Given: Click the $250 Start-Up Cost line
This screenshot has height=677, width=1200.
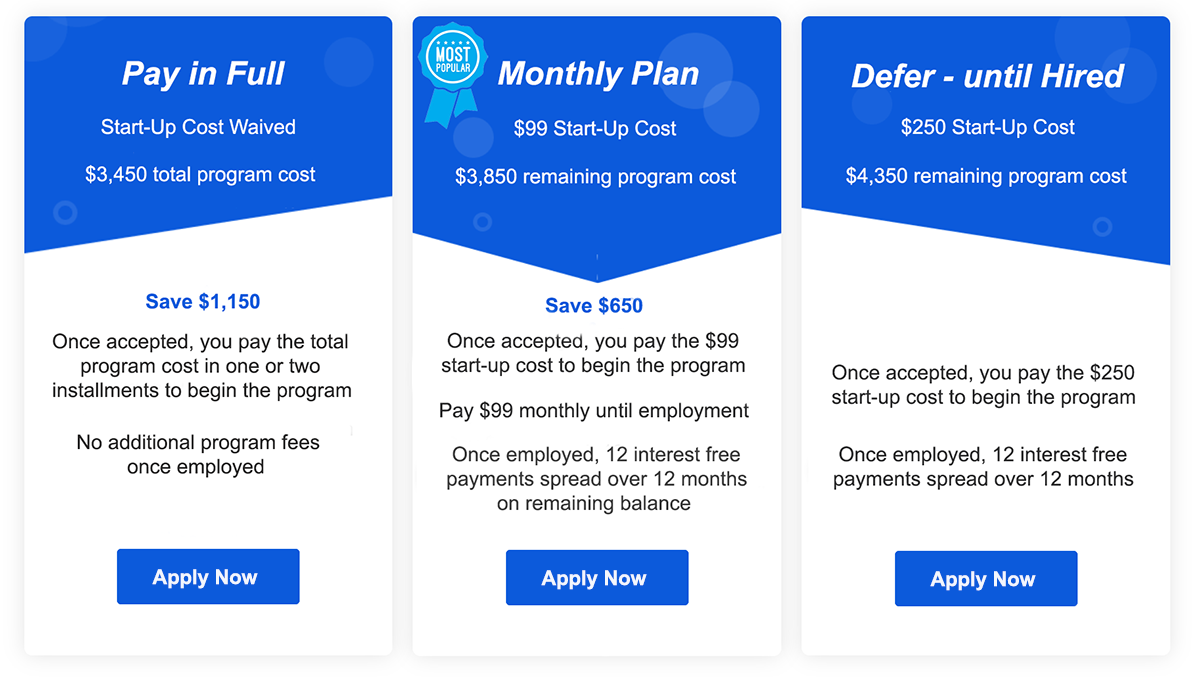Looking at the screenshot, I should 988,128.
